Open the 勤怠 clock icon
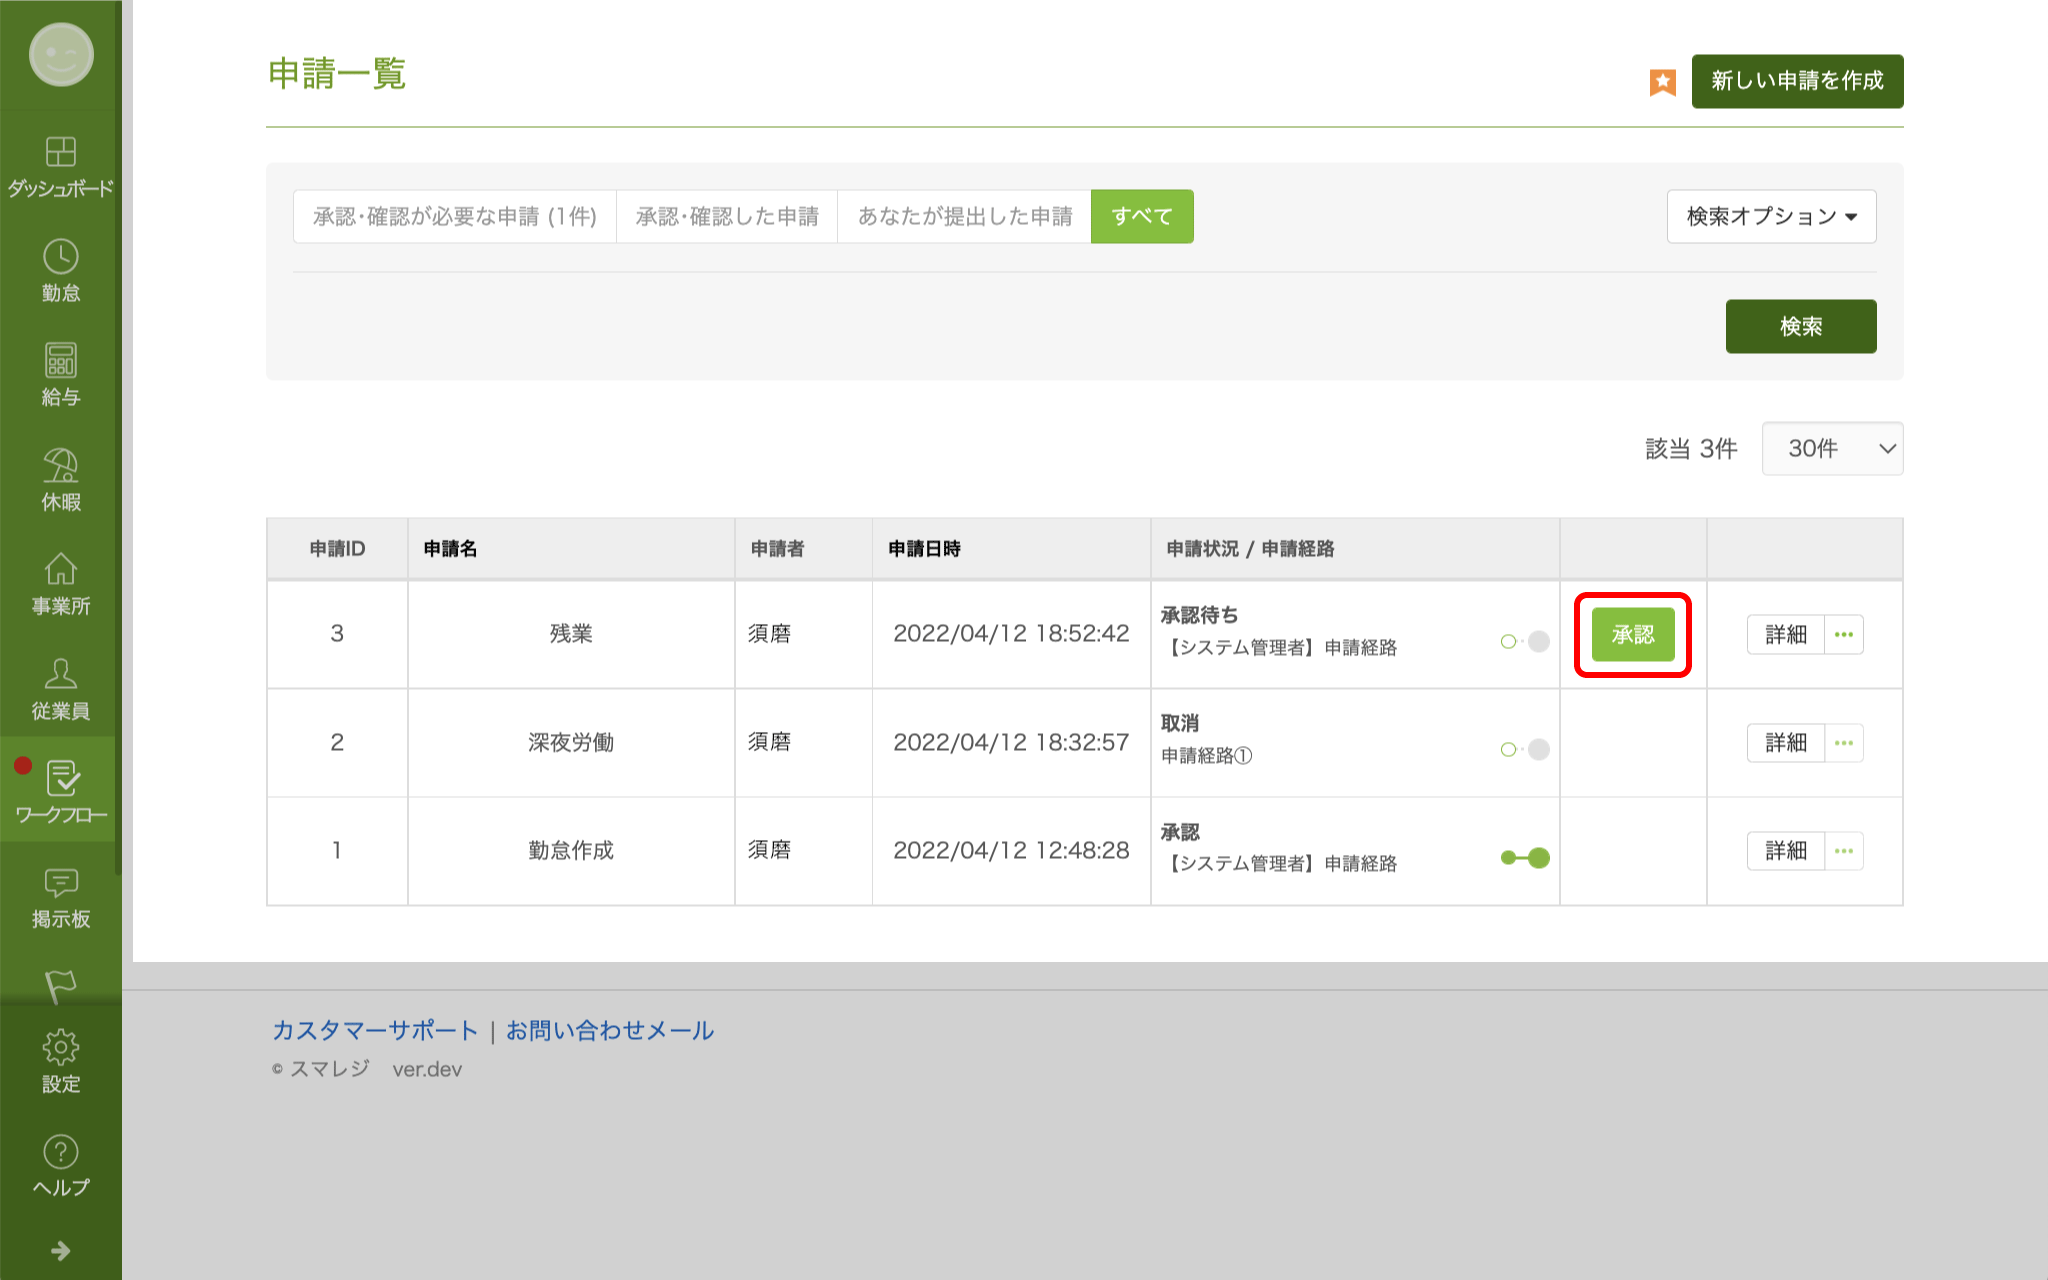This screenshot has height=1280, width=2048. coord(60,258)
